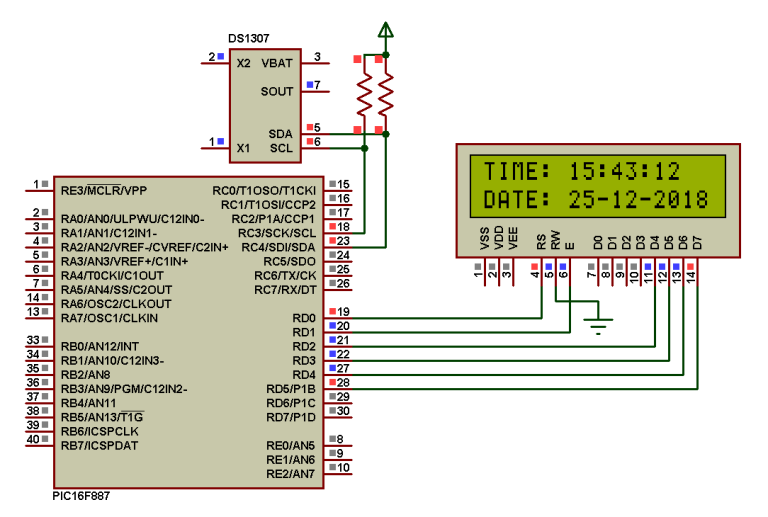Click the RS label on the LCD
This screenshot has width=768, height=517.
pyautogui.click(x=541, y=242)
